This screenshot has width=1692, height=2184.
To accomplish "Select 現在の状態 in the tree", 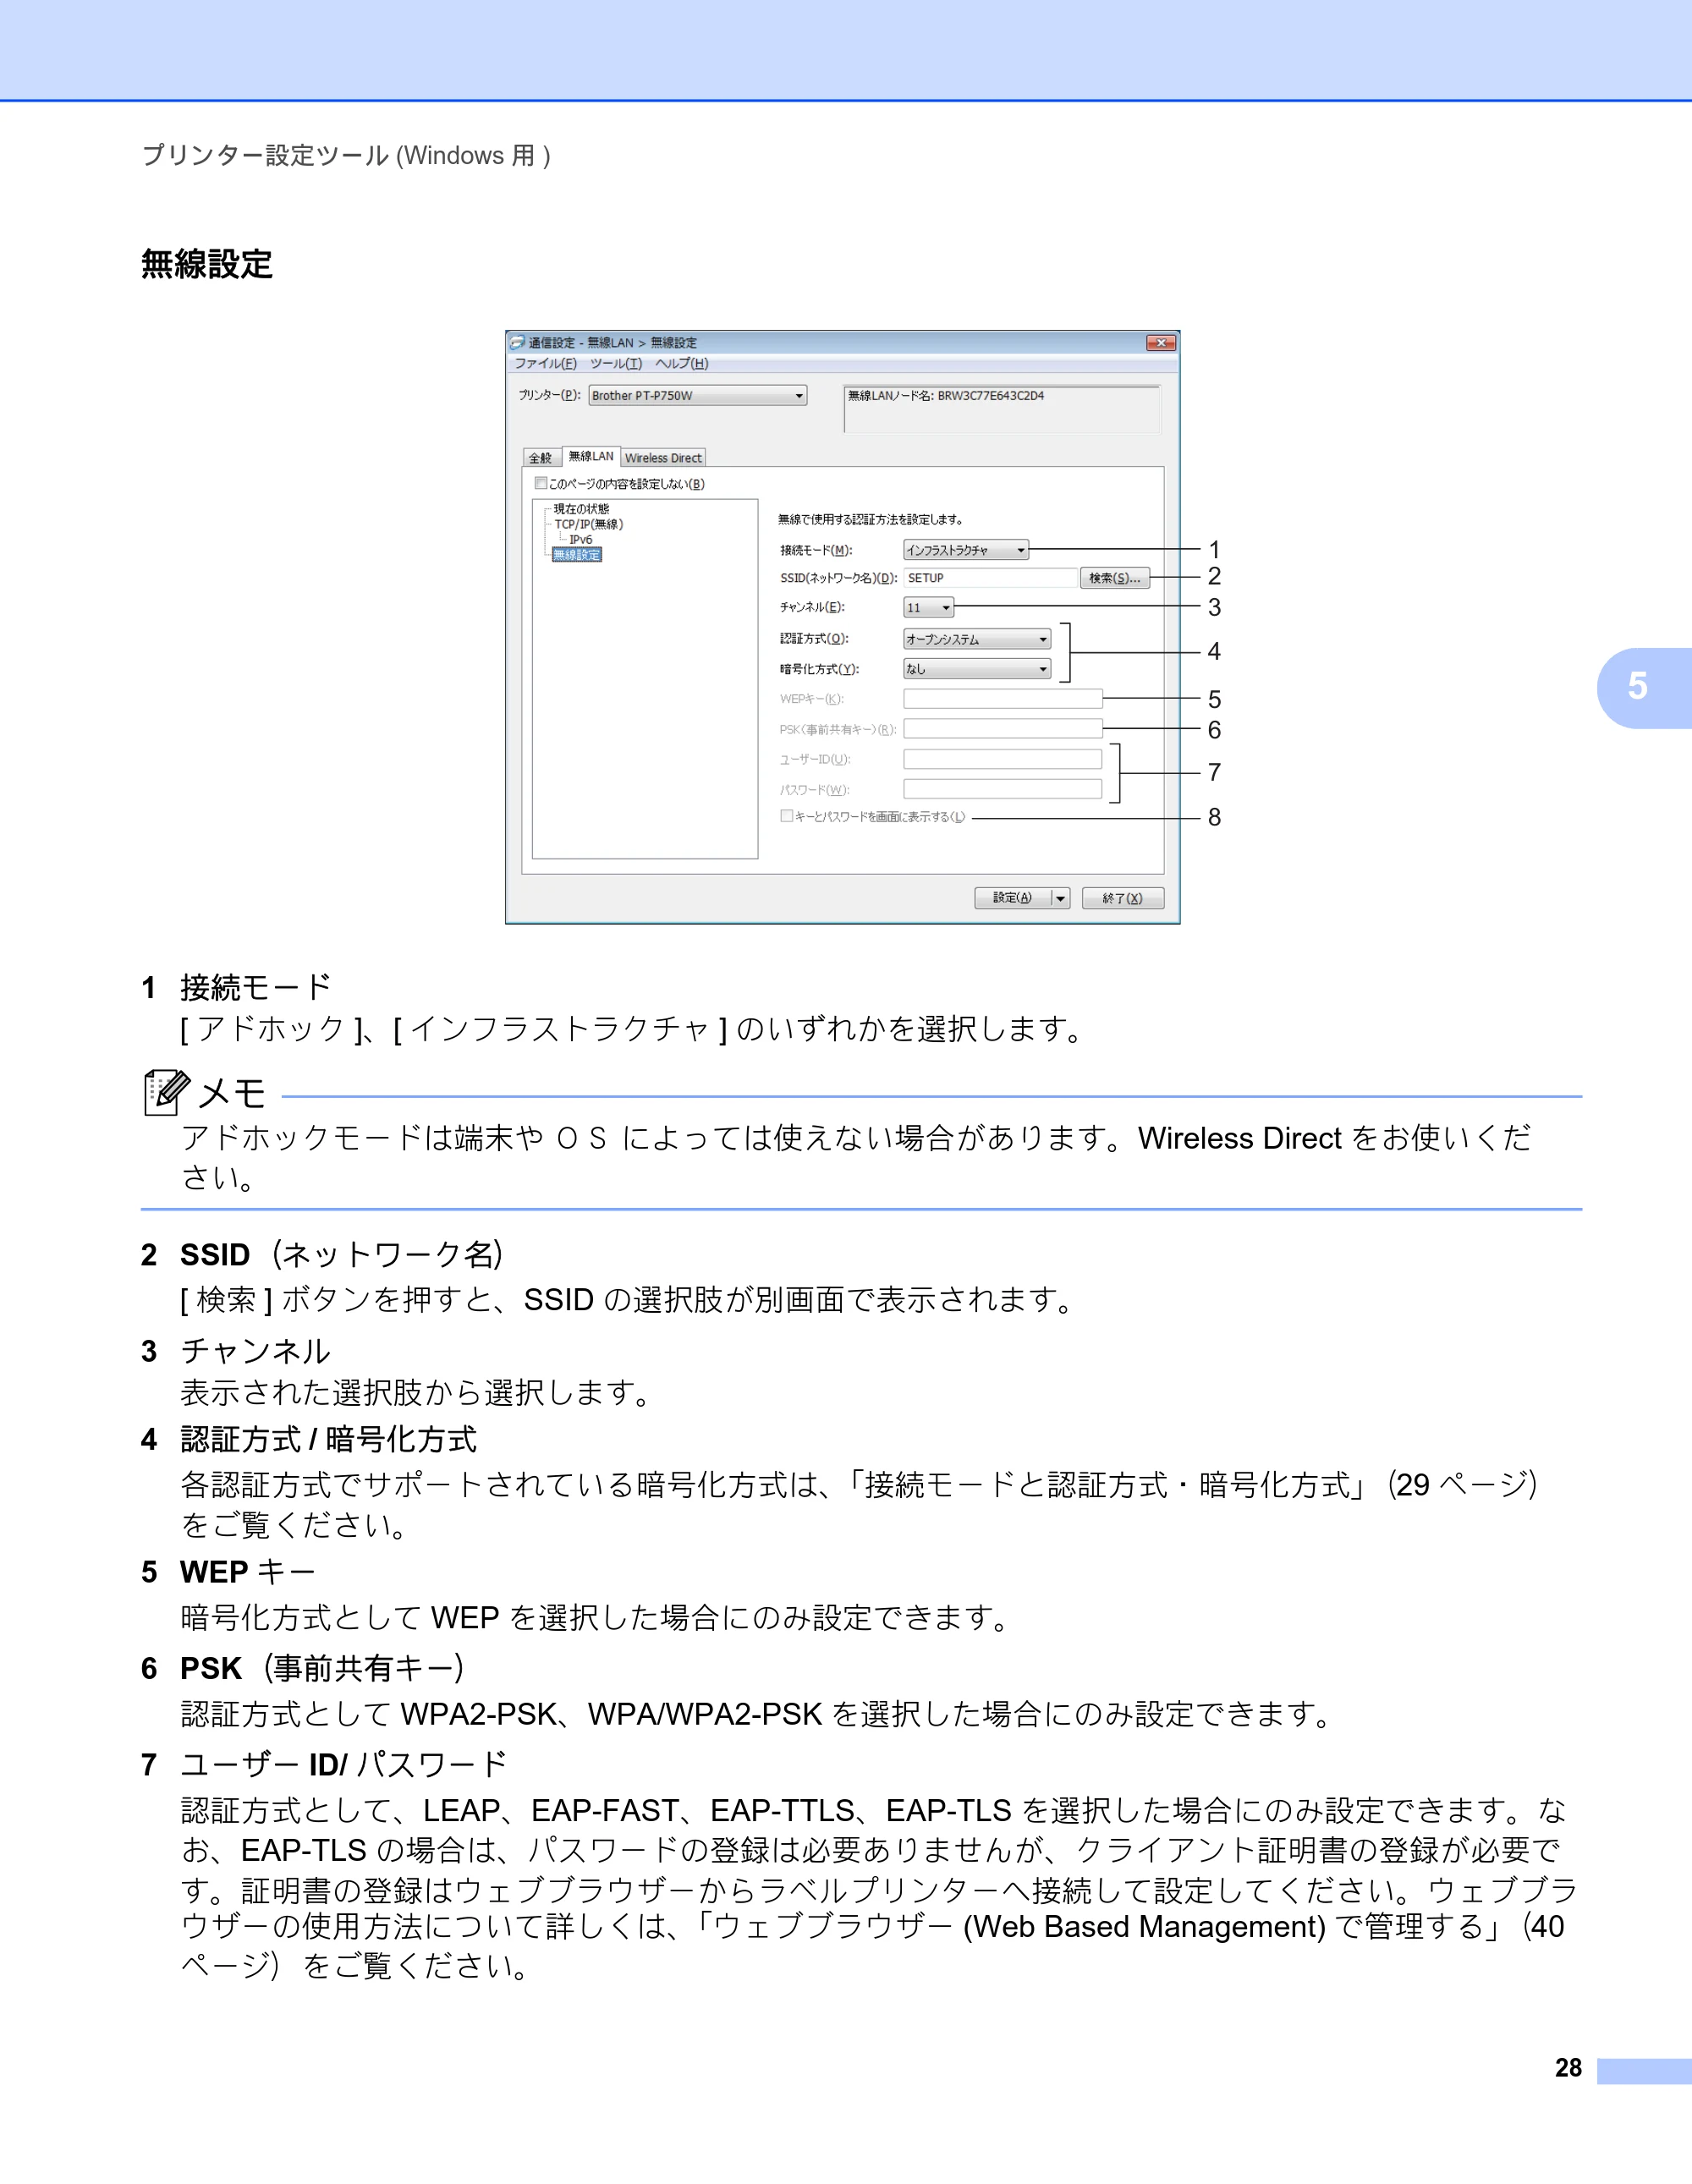I will pyautogui.click(x=581, y=509).
